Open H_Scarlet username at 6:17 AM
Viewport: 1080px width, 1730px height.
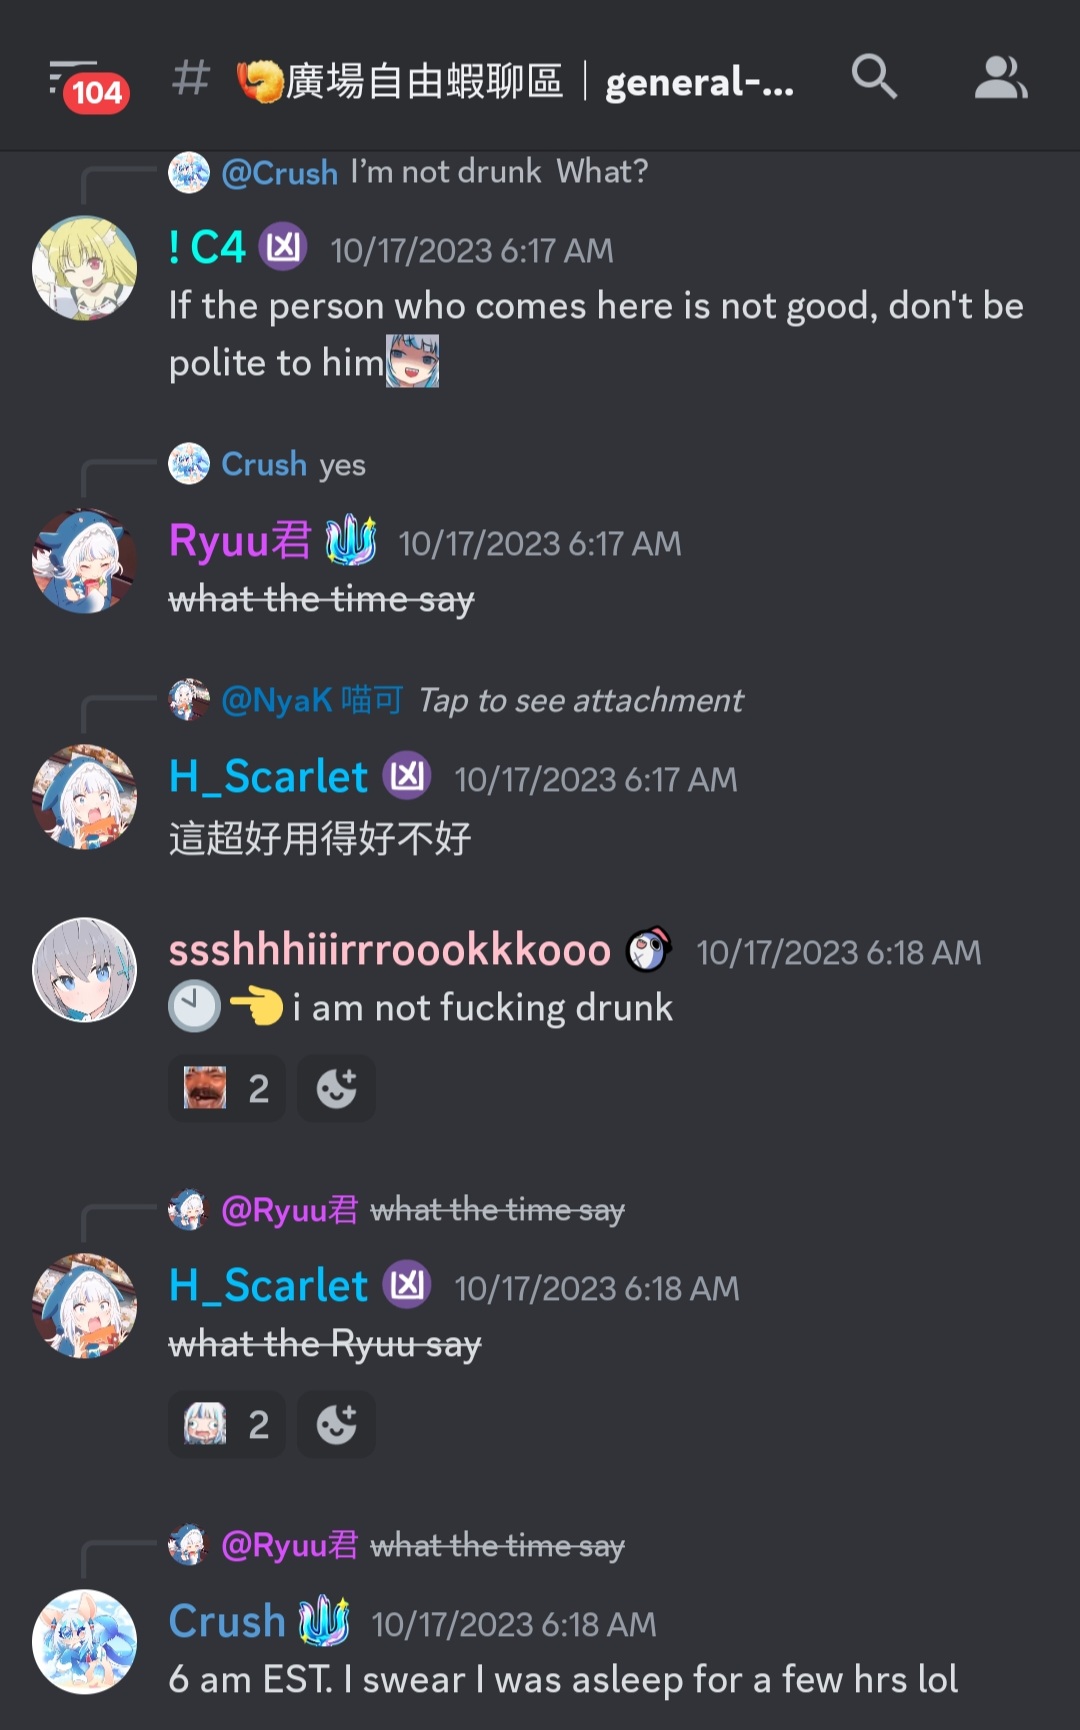(268, 777)
